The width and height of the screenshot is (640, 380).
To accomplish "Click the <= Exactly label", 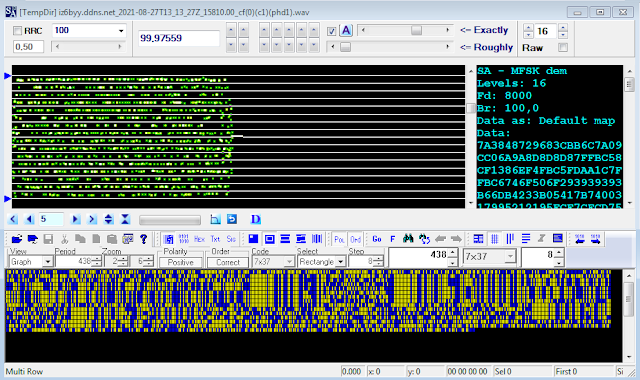I will point(484,30).
